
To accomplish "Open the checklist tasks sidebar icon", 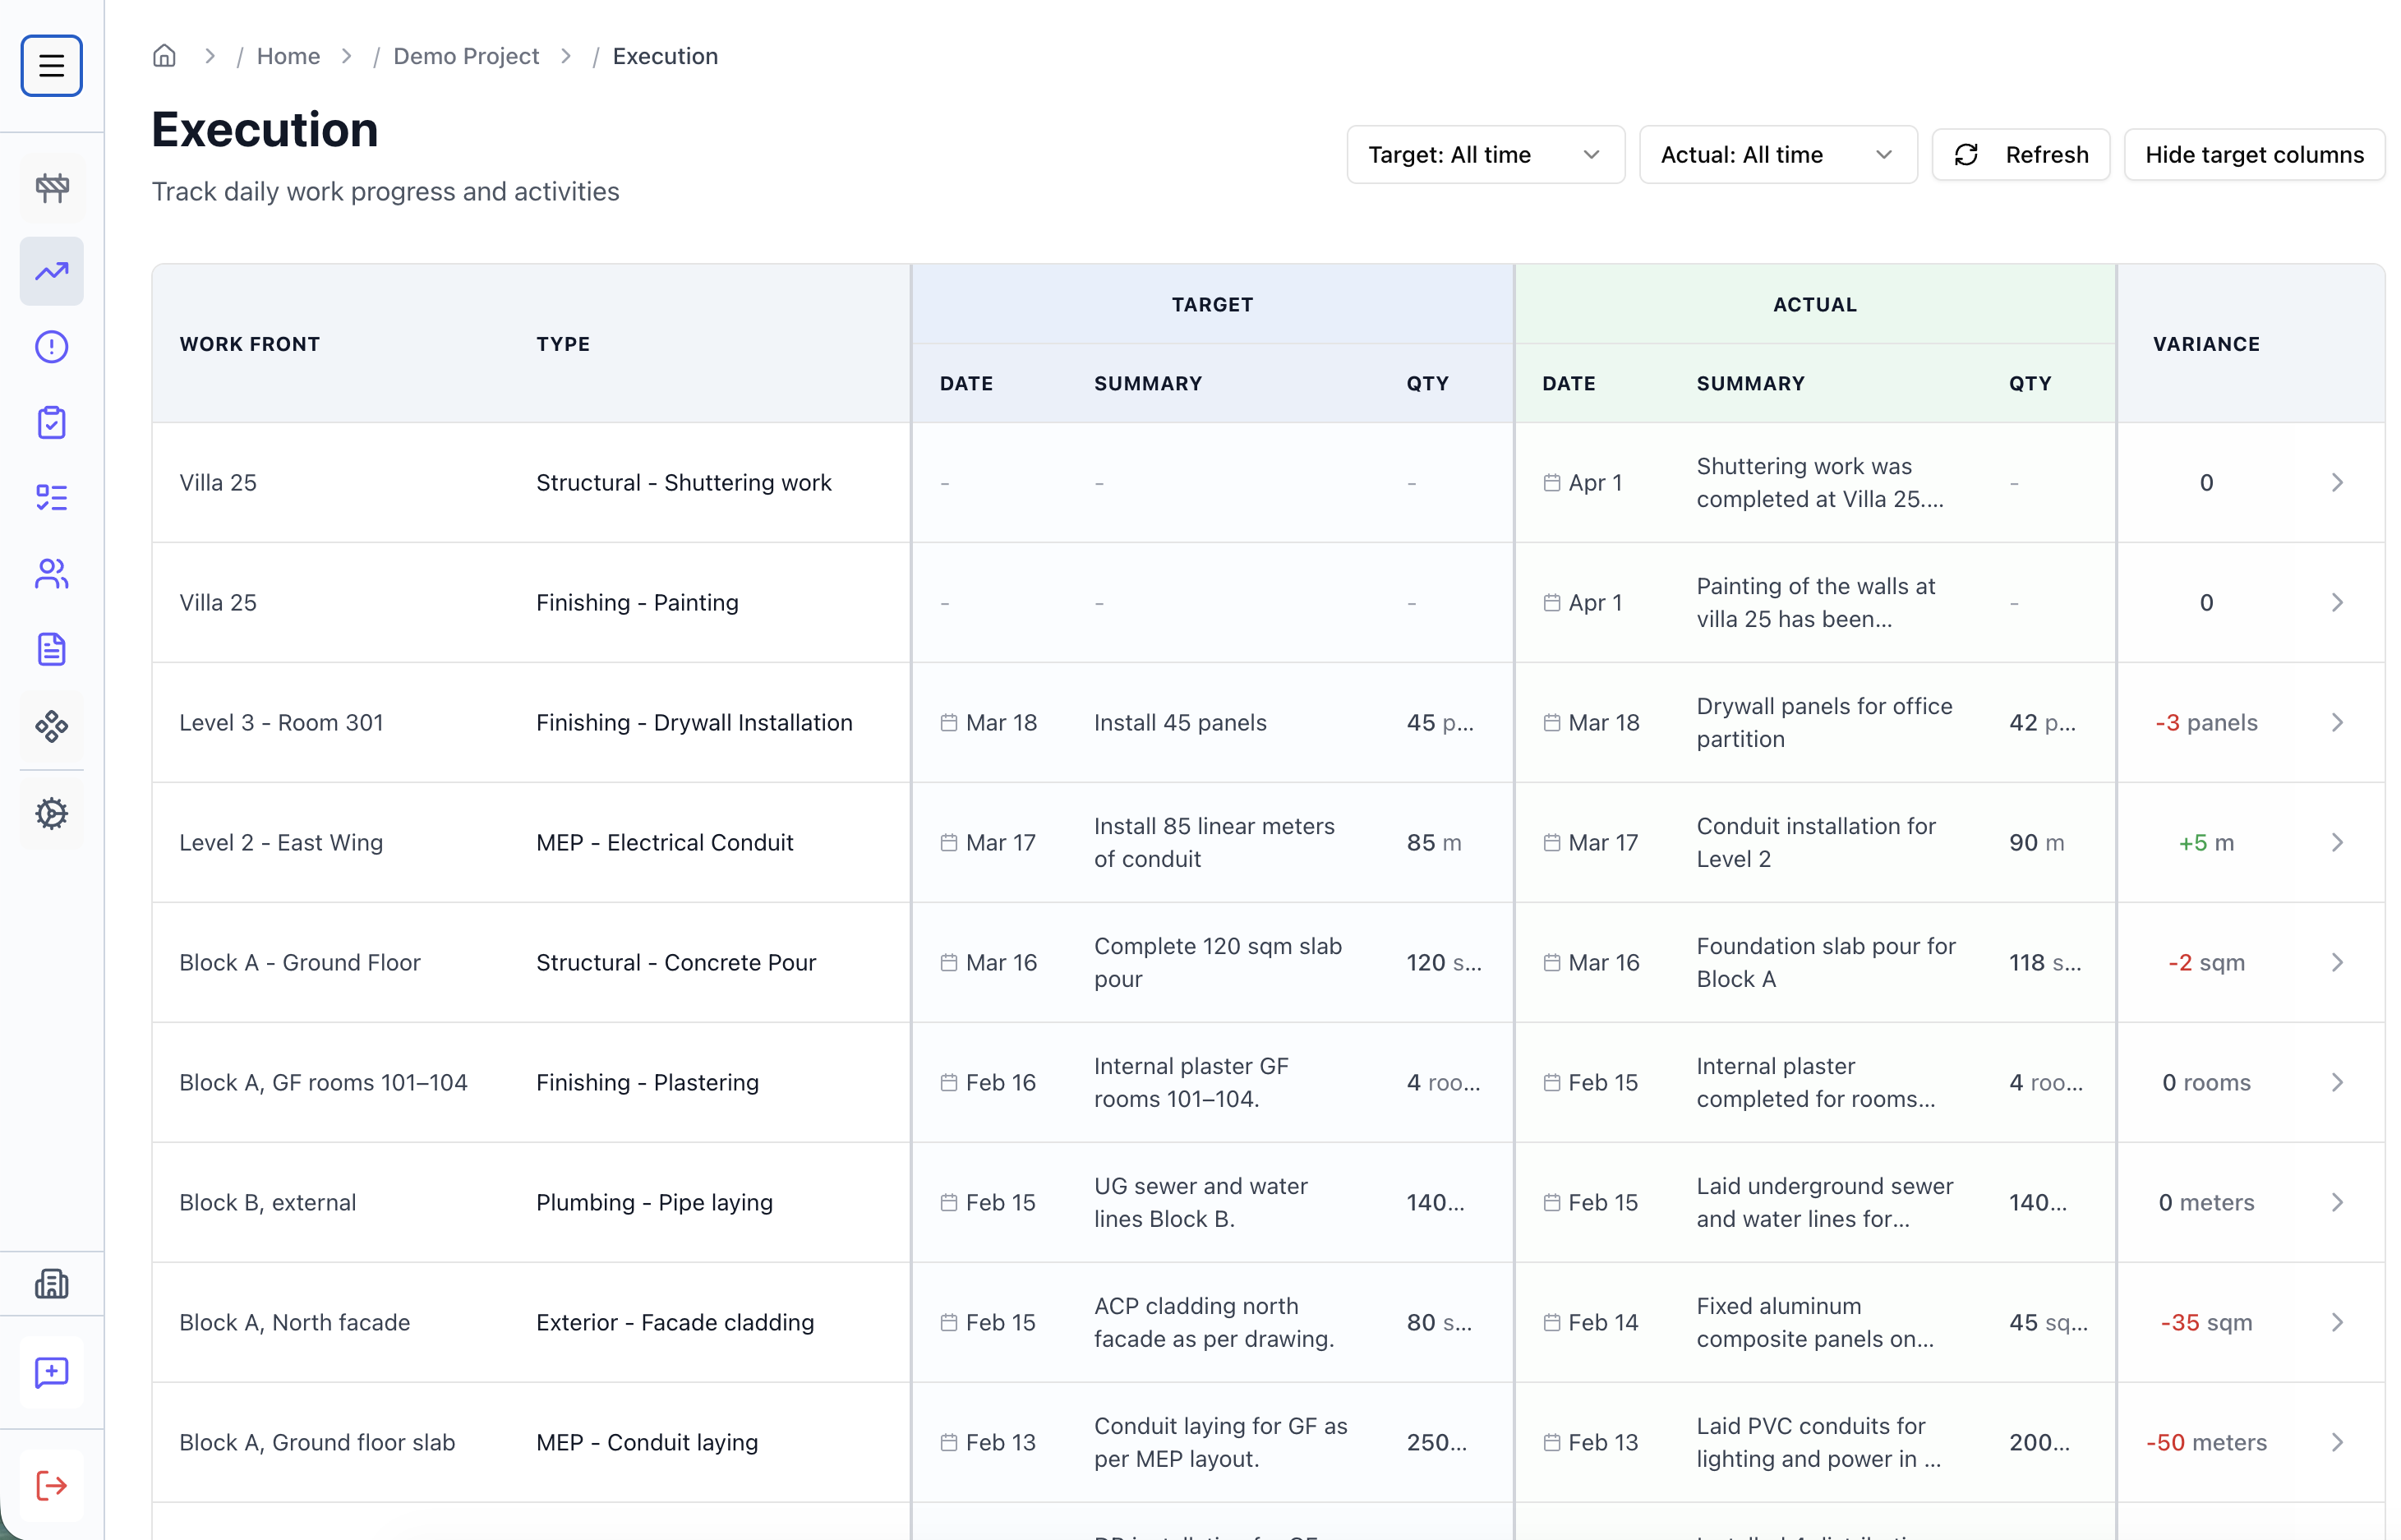I will pyautogui.click(x=51, y=498).
